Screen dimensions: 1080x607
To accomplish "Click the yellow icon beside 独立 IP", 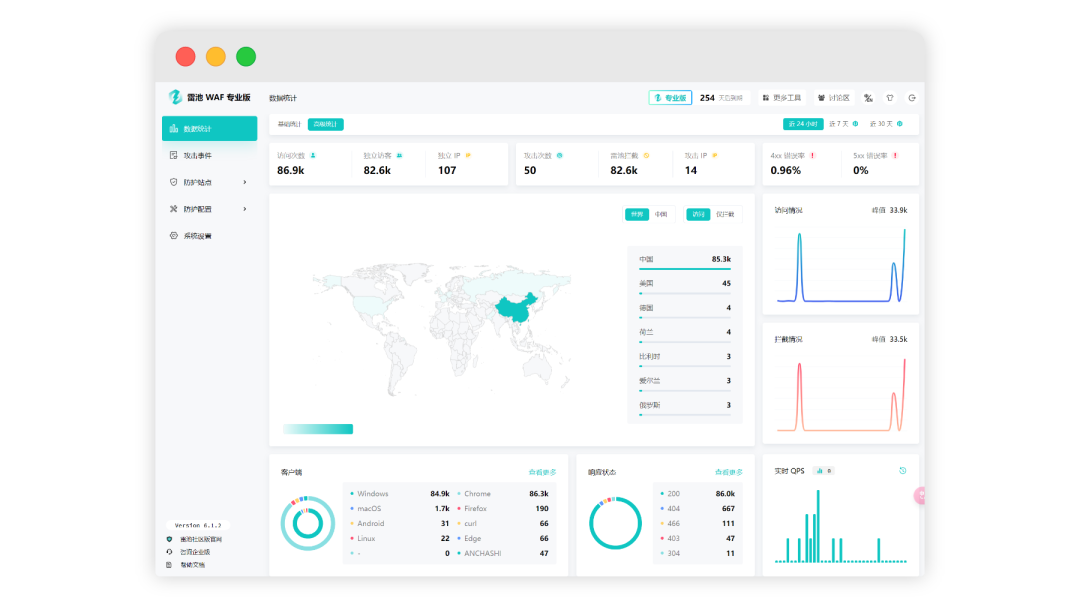I will tap(468, 156).
